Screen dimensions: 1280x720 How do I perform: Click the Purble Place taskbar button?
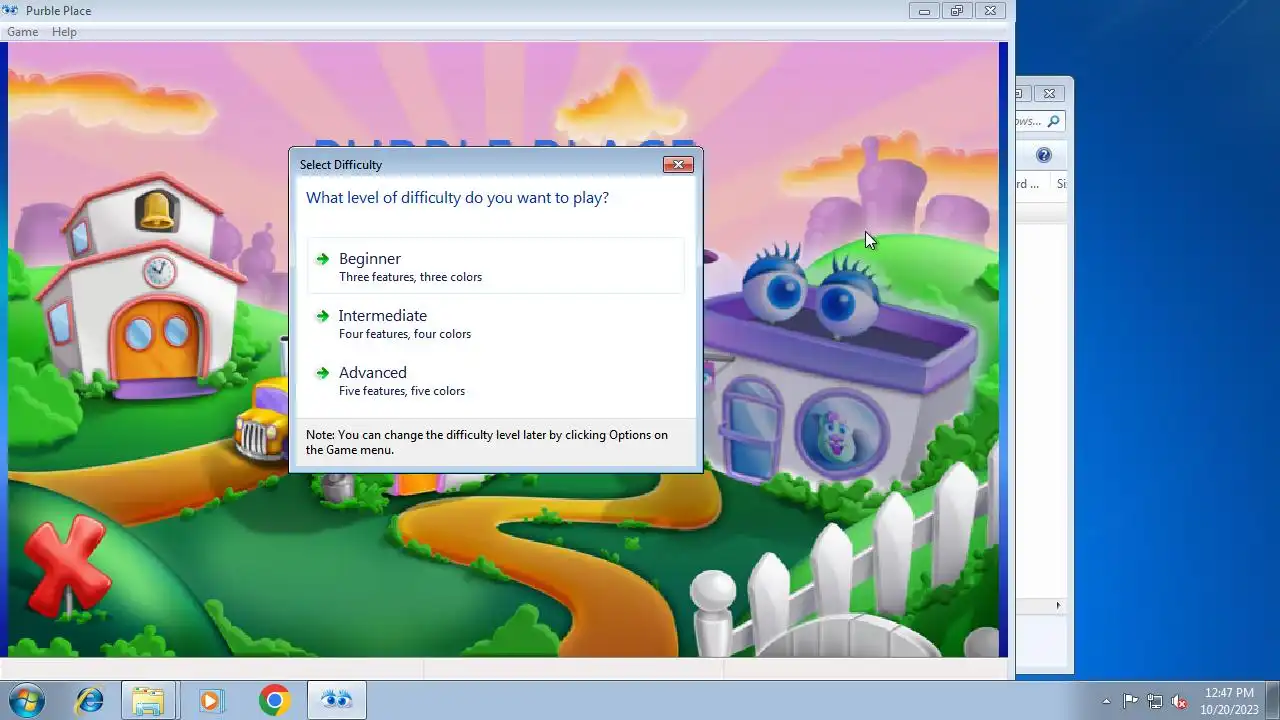[x=337, y=701]
